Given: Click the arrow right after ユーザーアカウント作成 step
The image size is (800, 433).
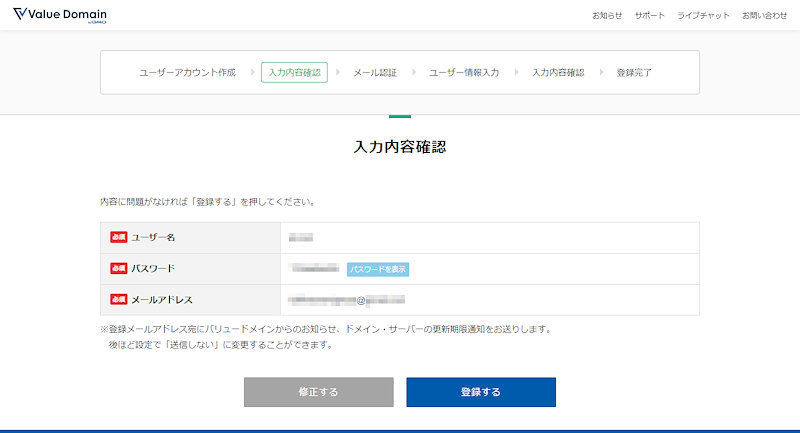Looking at the screenshot, I should click(250, 73).
